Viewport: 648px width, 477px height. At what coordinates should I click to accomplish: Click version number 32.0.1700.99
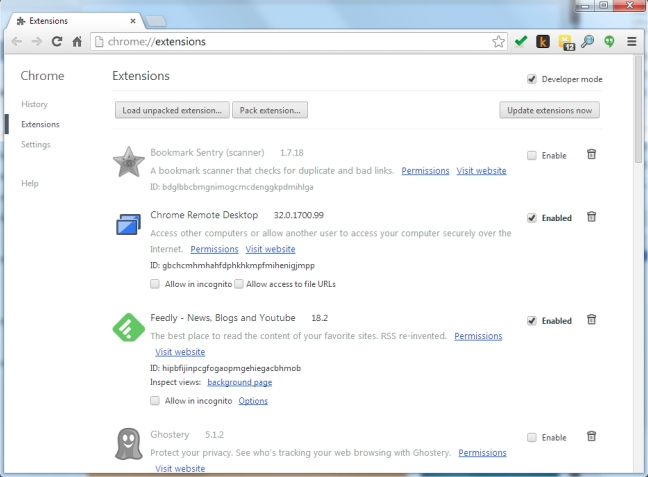[x=299, y=215]
